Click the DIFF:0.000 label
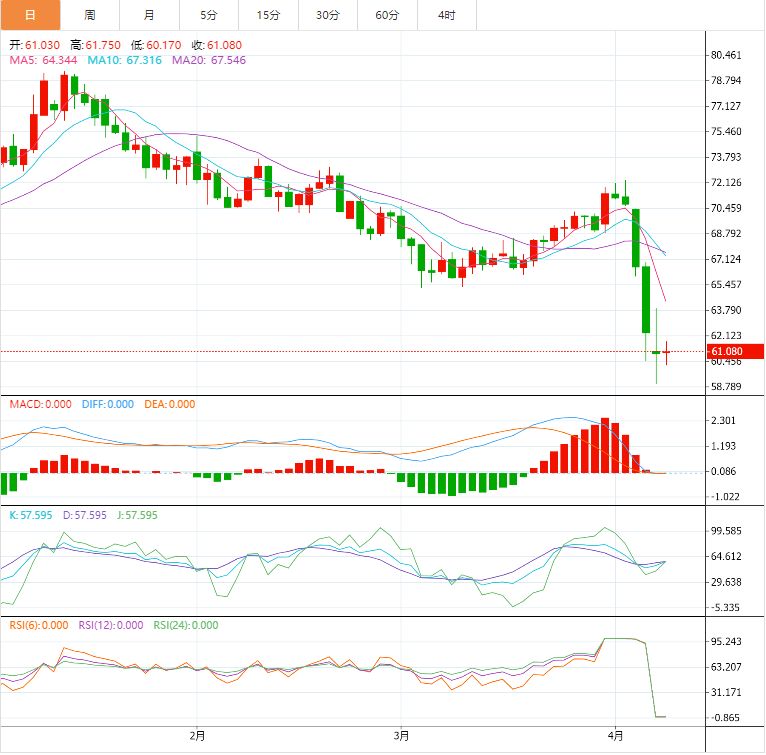766x755 pixels. coord(108,404)
